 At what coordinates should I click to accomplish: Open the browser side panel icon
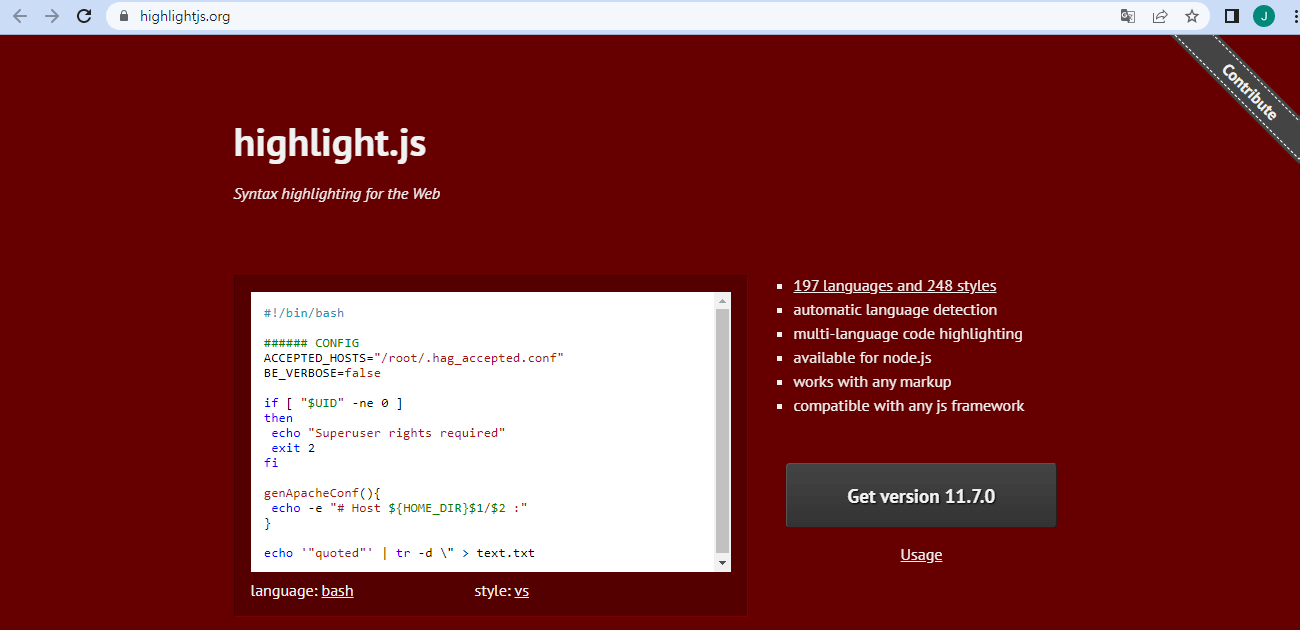point(1232,16)
